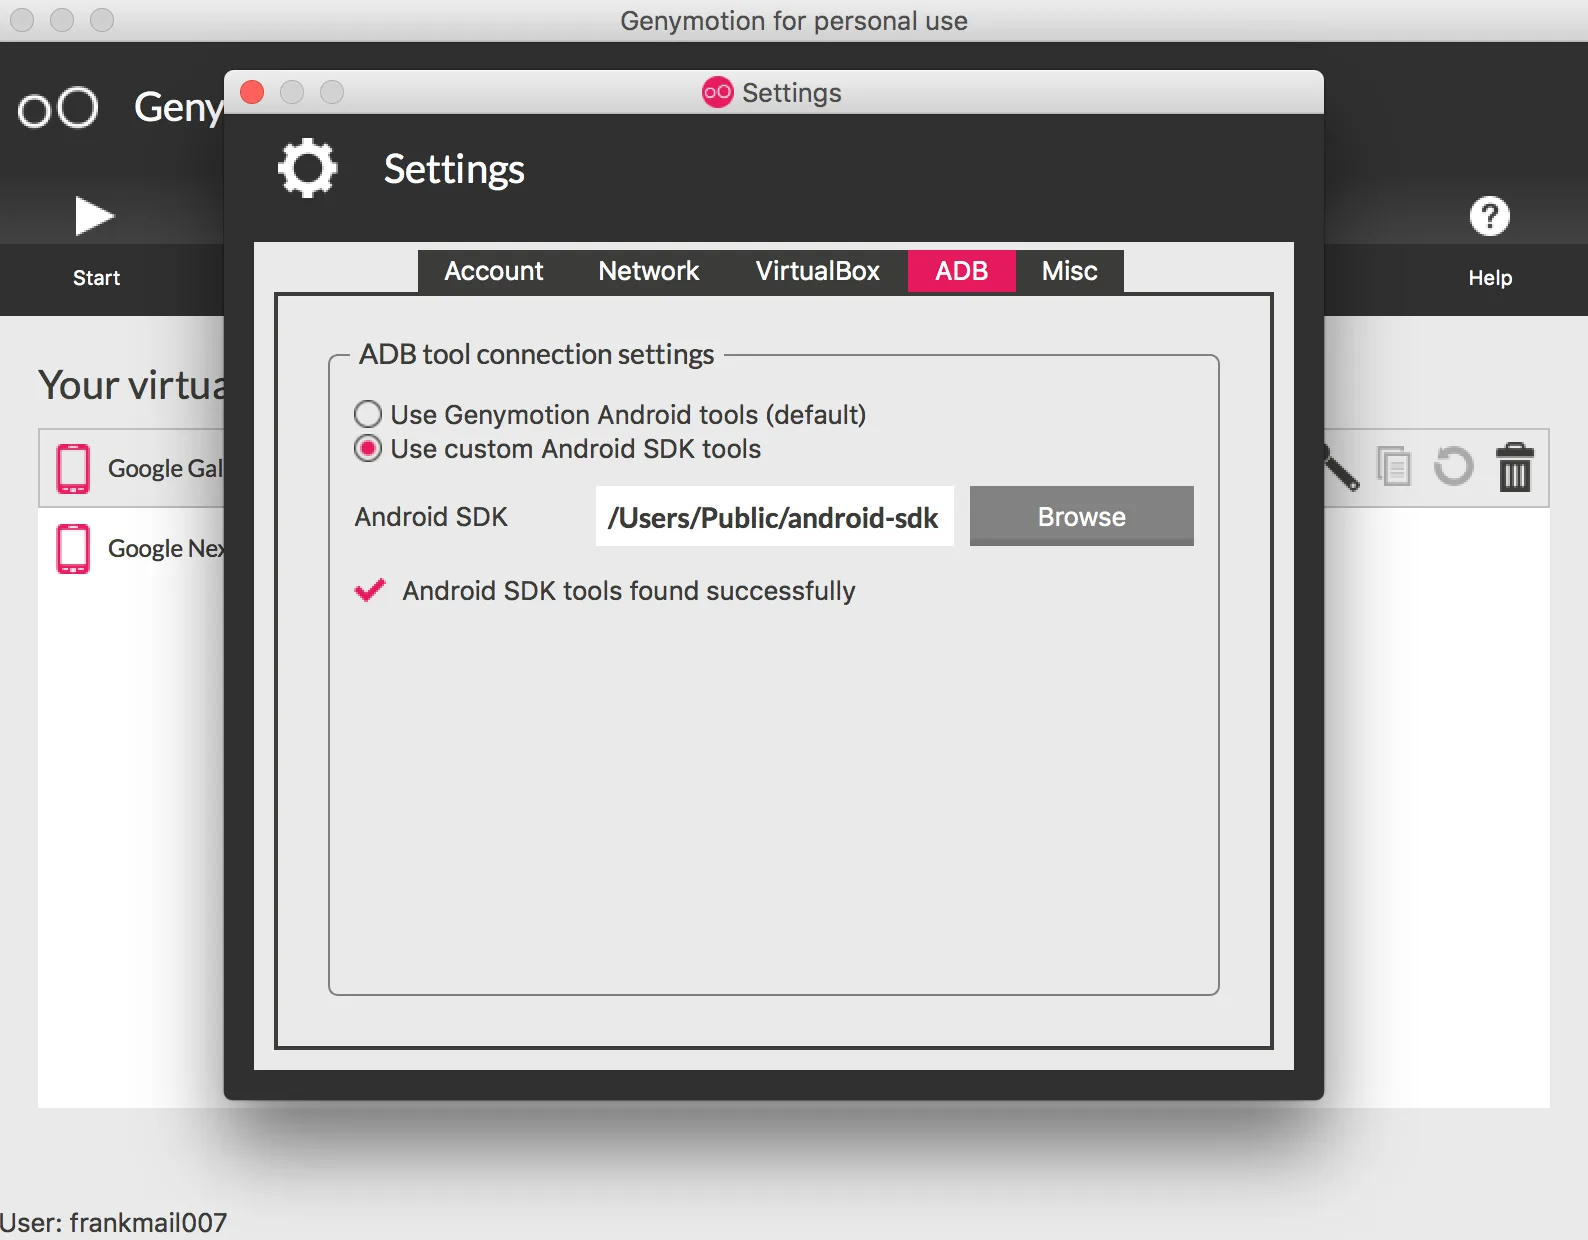Screen dimensions: 1588x1240
Task: Delete virtual device with trash icon
Action: pos(1515,467)
